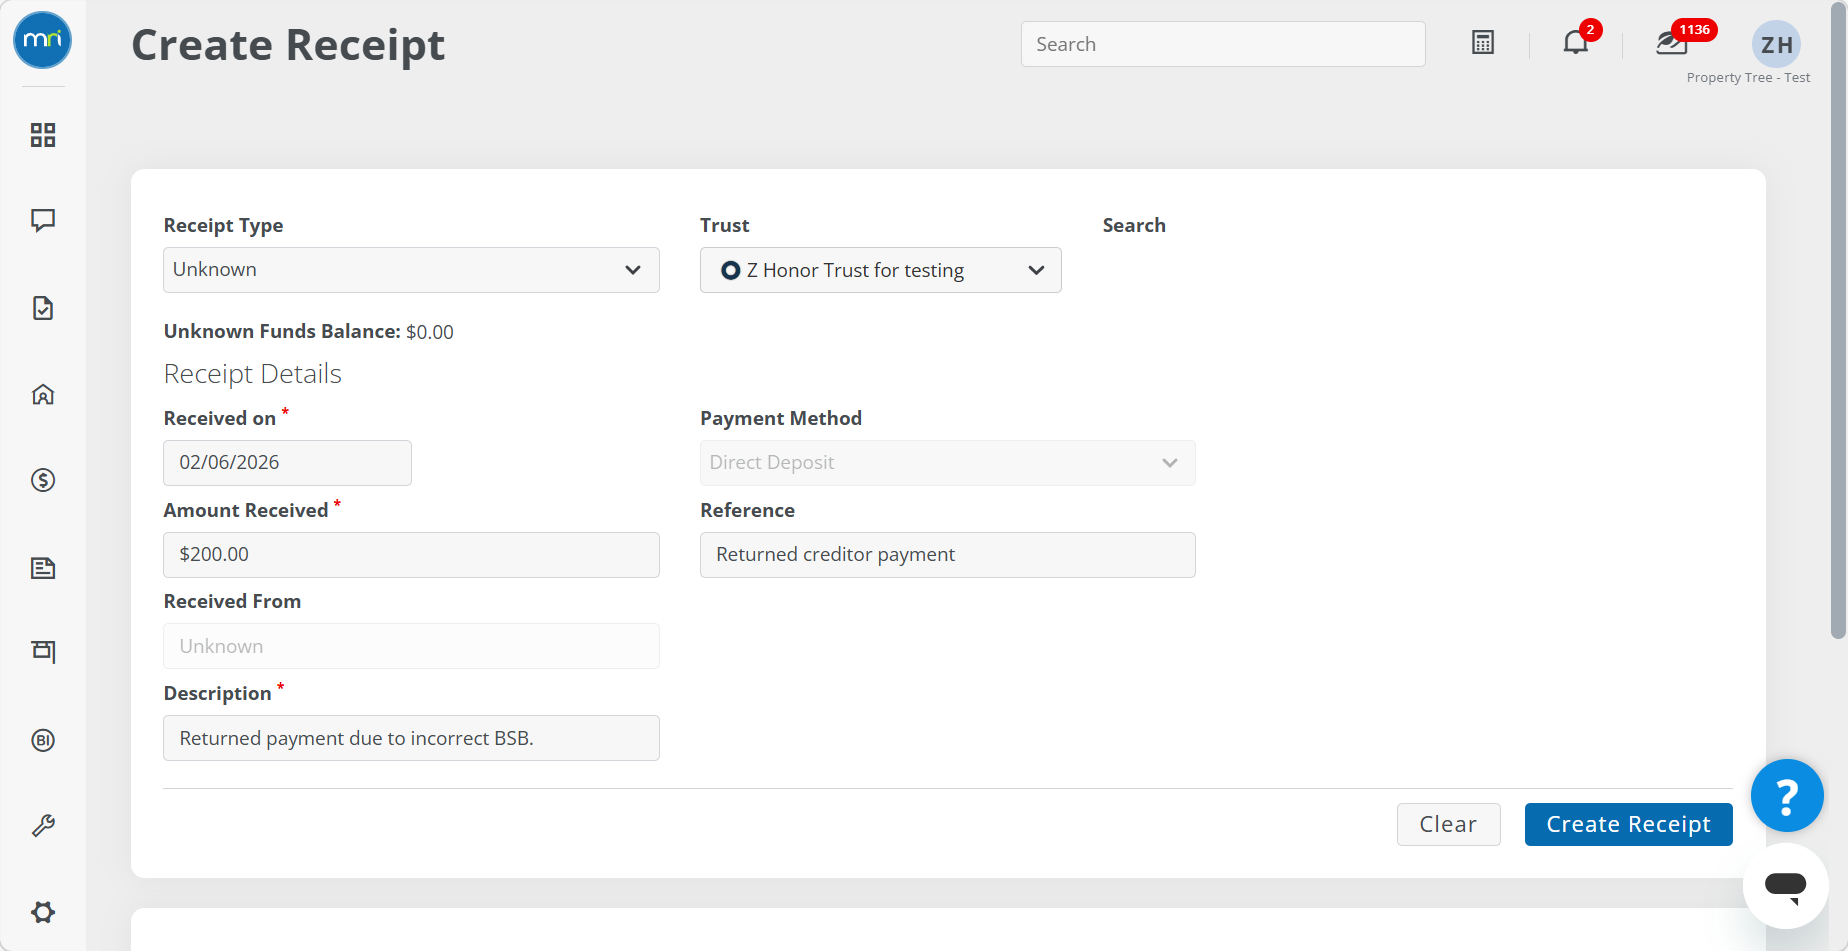Viewport: 1848px width, 951px height.
Task: Open the notifications bell icon
Action: click(1576, 42)
